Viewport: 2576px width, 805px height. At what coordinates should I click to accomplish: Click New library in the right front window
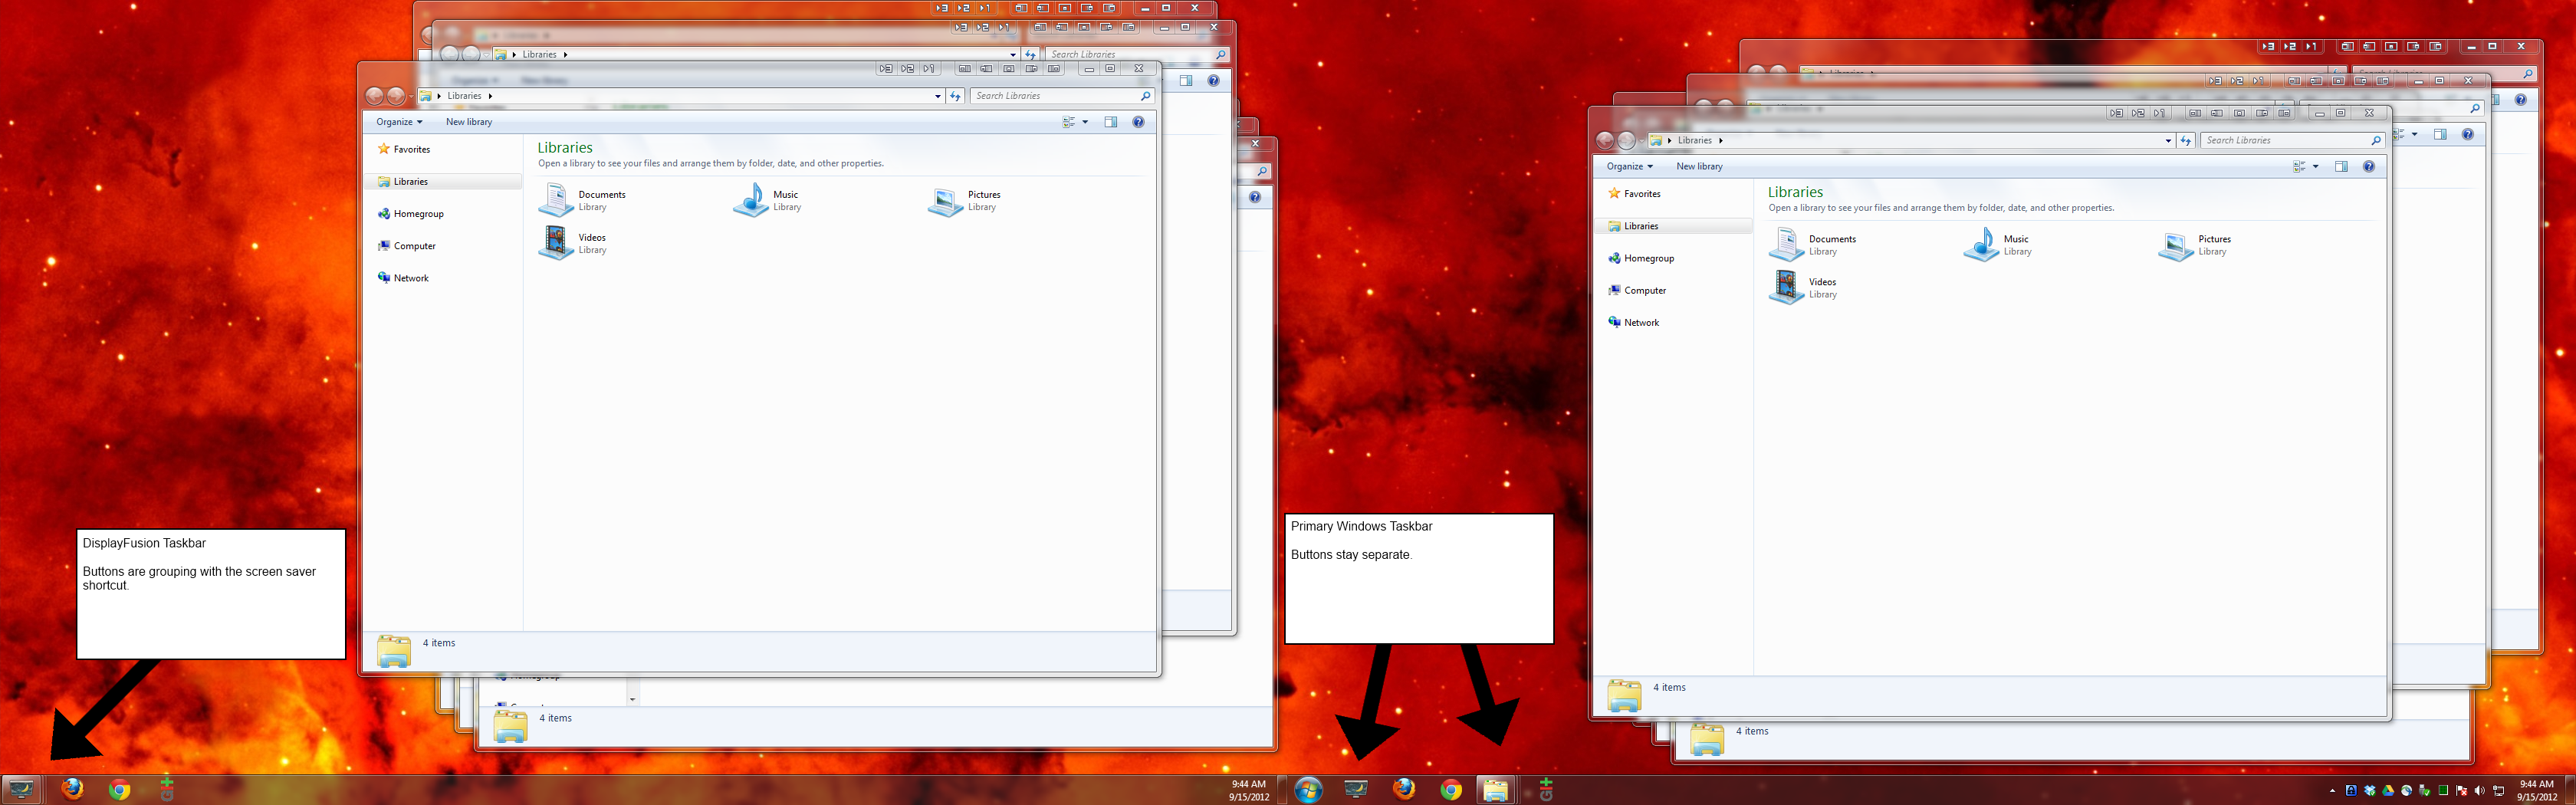[1699, 167]
